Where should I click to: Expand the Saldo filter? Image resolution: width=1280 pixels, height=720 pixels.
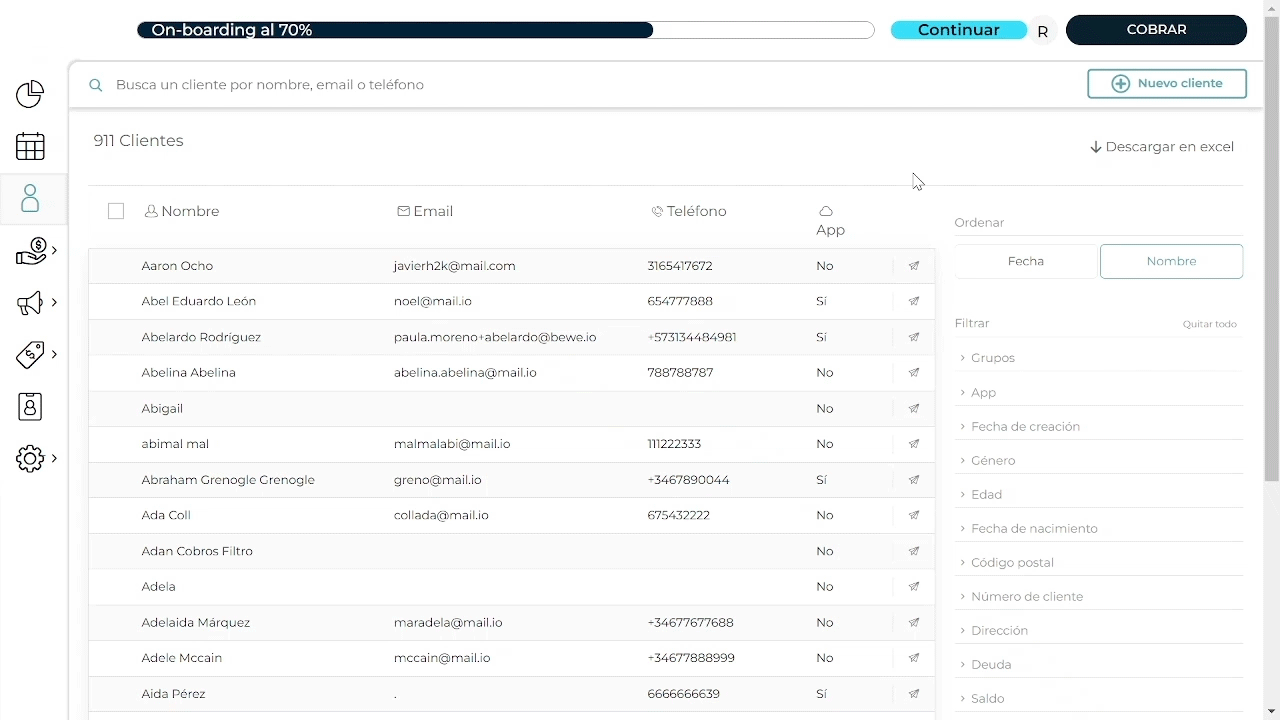click(x=1098, y=699)
